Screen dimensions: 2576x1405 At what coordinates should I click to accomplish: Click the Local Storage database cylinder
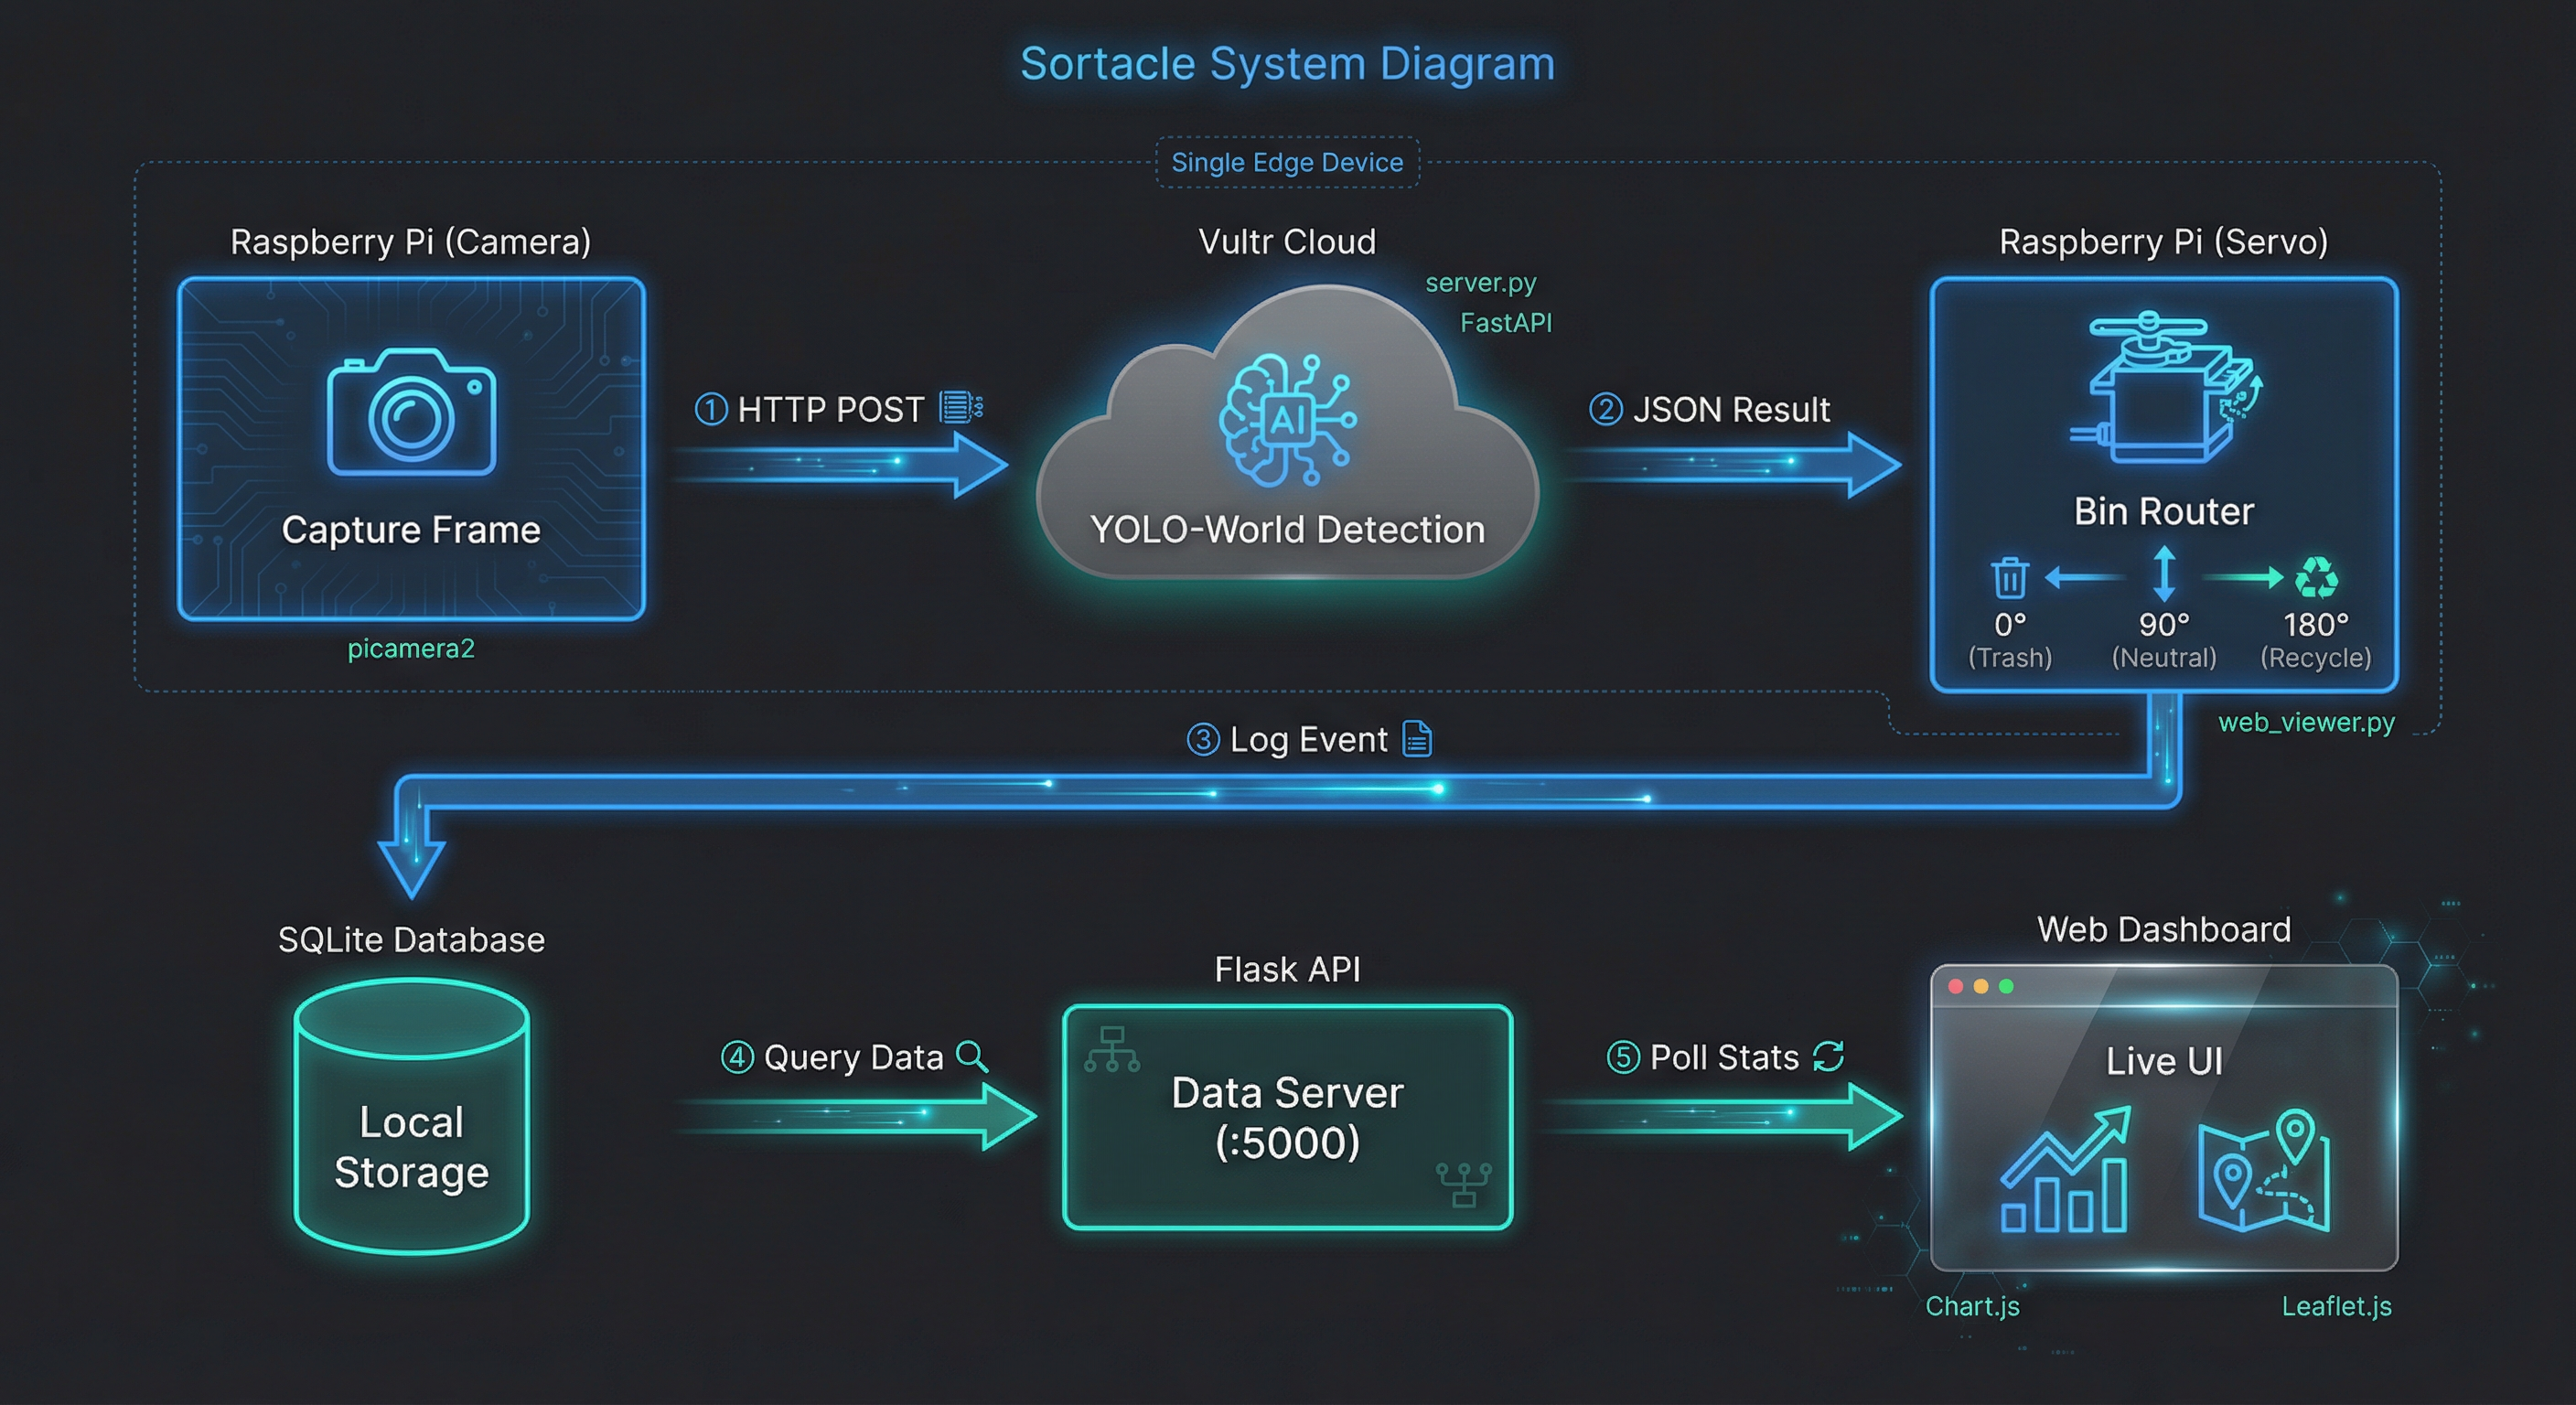tap(411, 1117)
